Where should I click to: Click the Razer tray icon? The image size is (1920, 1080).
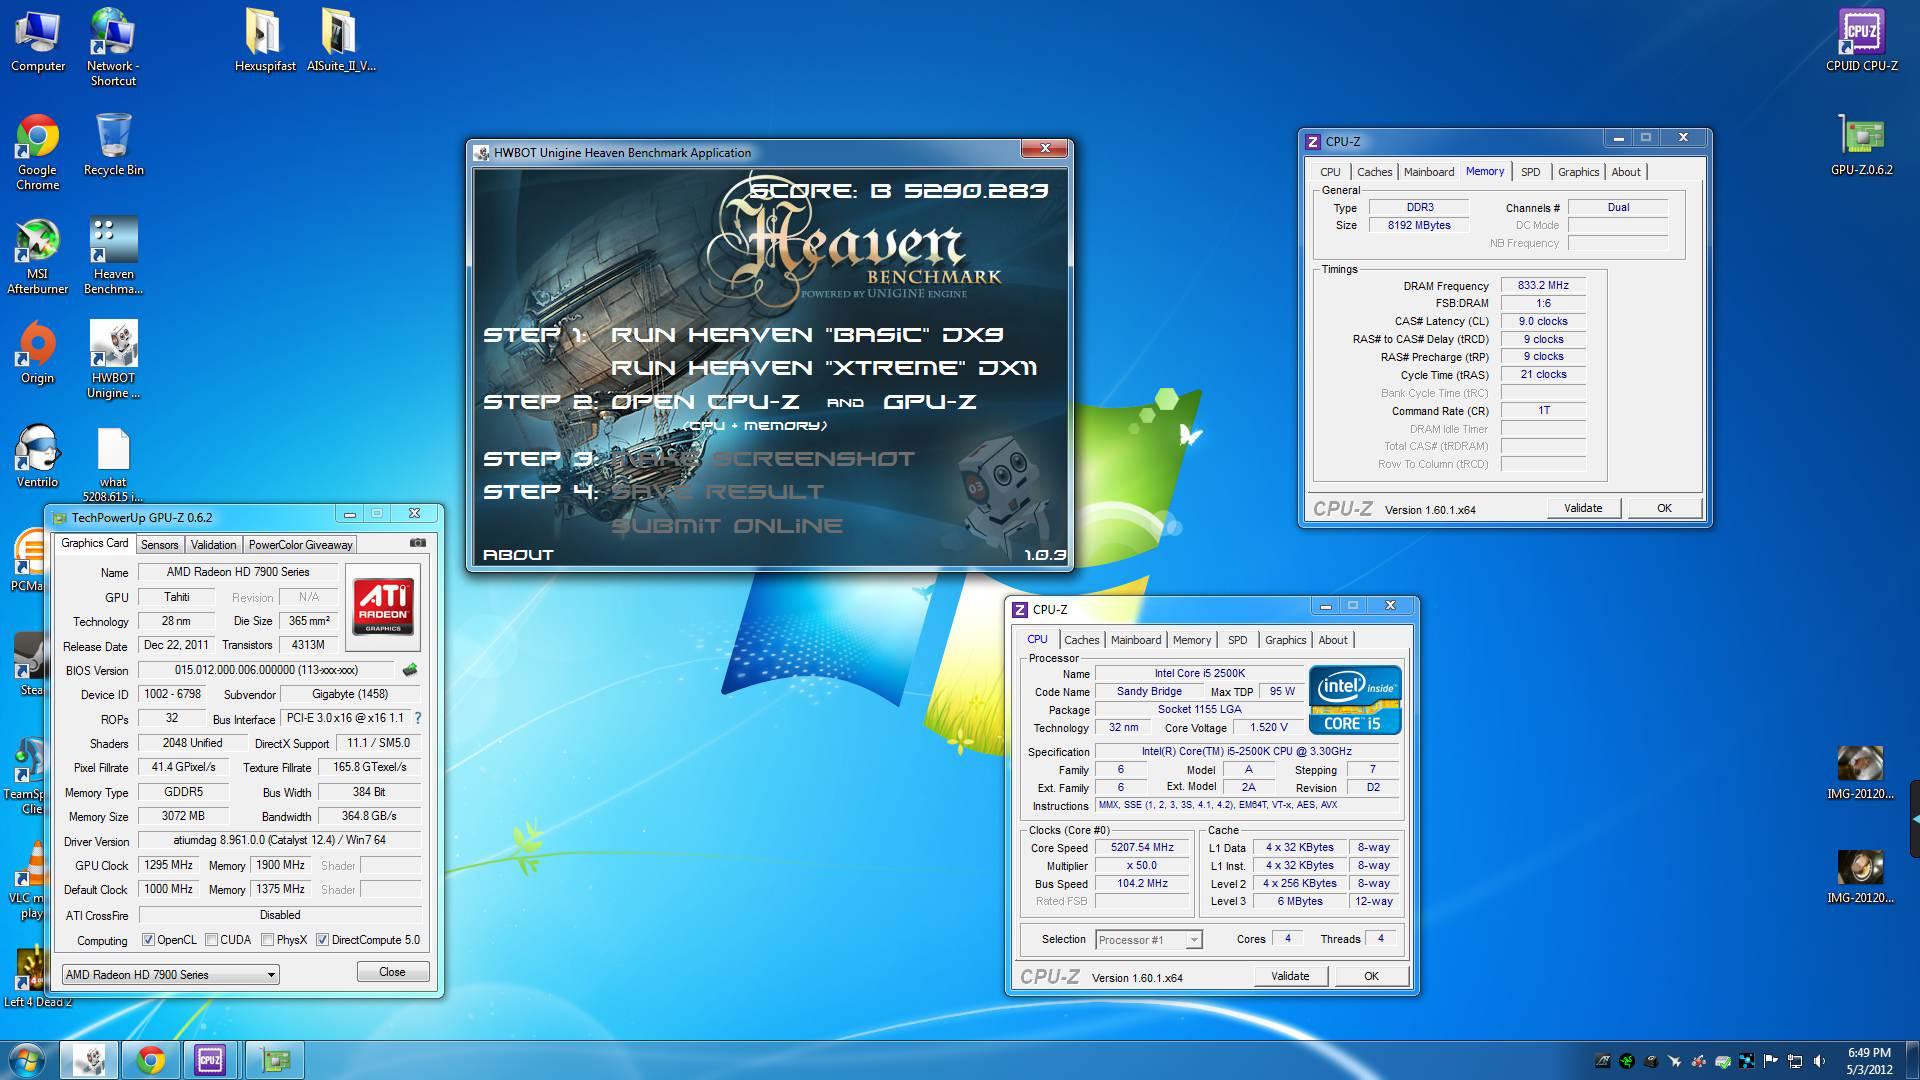pyautogui.click(x=1627, y=1061)
